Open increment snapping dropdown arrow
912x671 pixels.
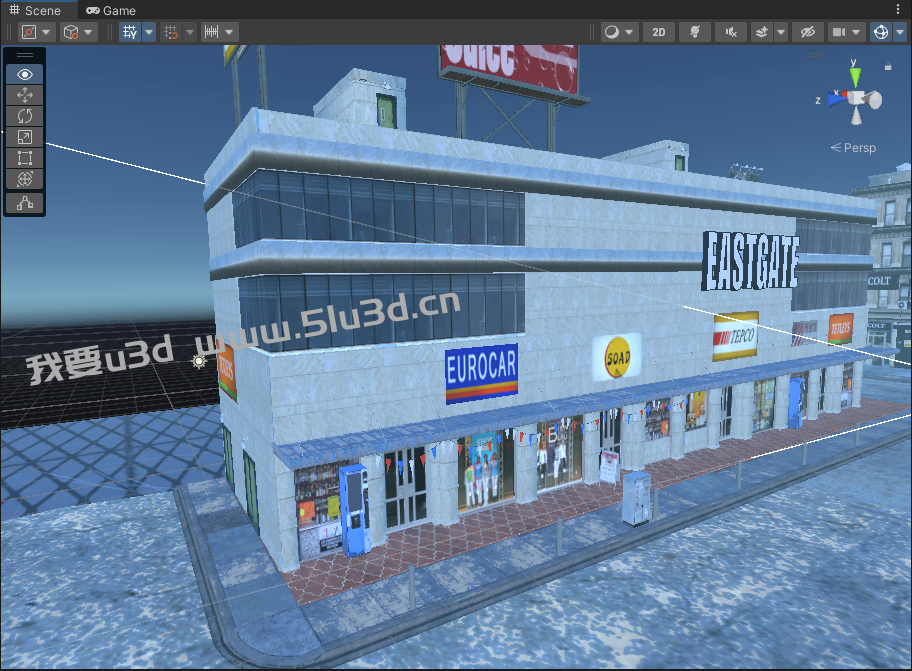click(x=229, y=32)
